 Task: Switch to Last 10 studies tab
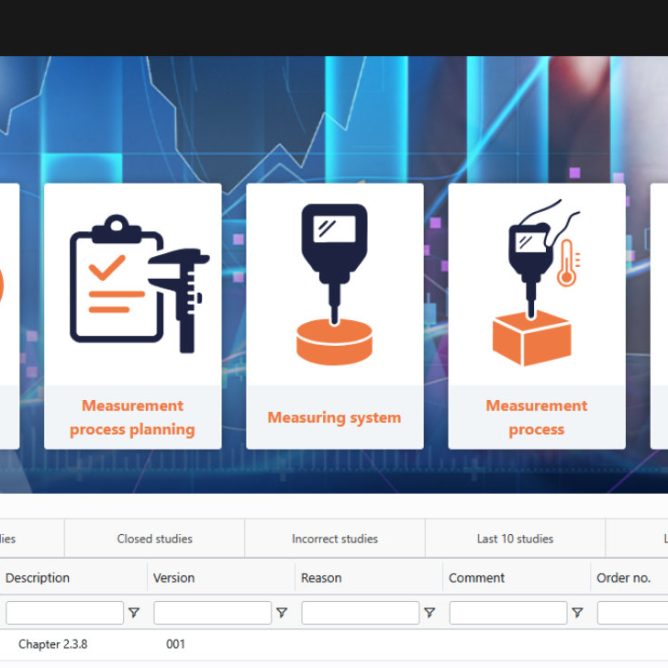pyautogui.click(x=515, y=539)
